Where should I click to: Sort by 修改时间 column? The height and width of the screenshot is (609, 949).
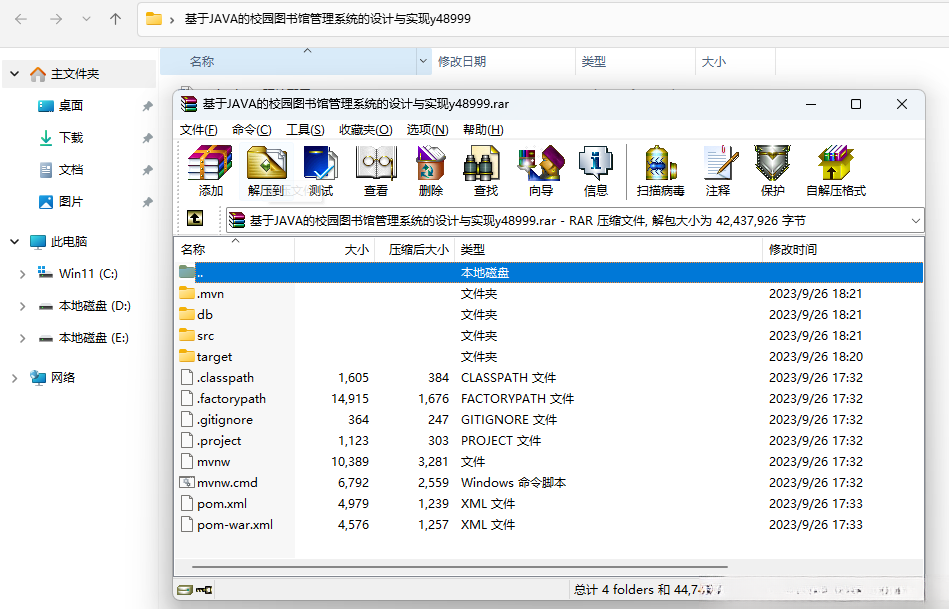(842, 249)
